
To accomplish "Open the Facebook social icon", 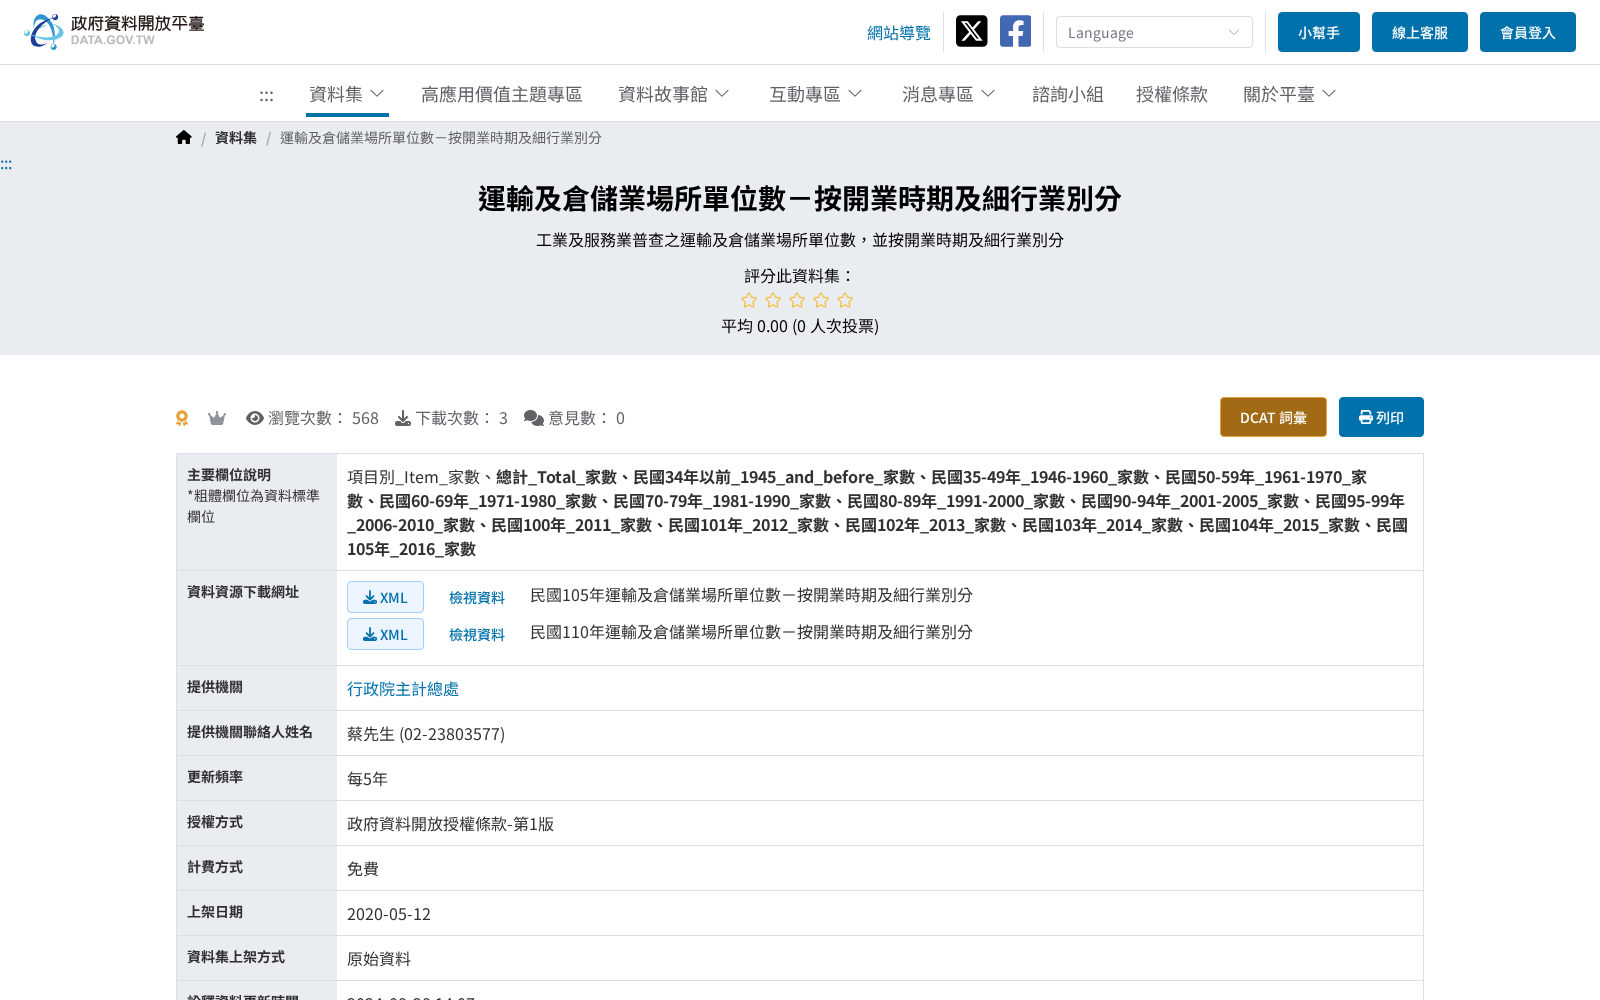I will pos(1015,31).
